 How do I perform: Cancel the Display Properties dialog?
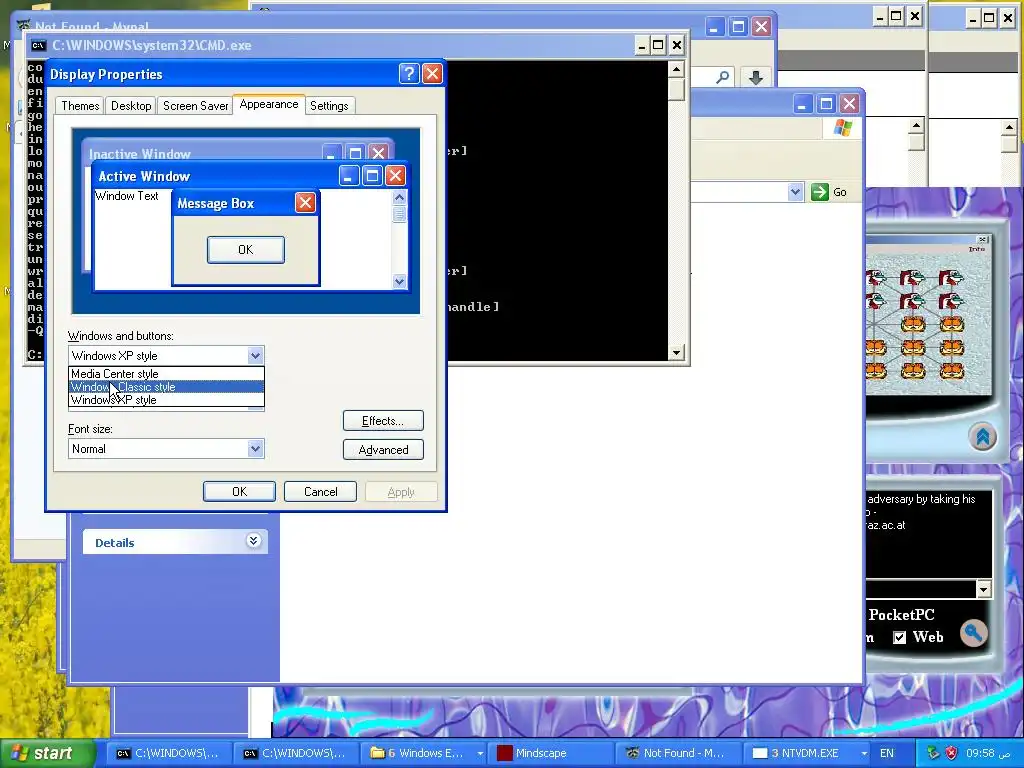320,492
